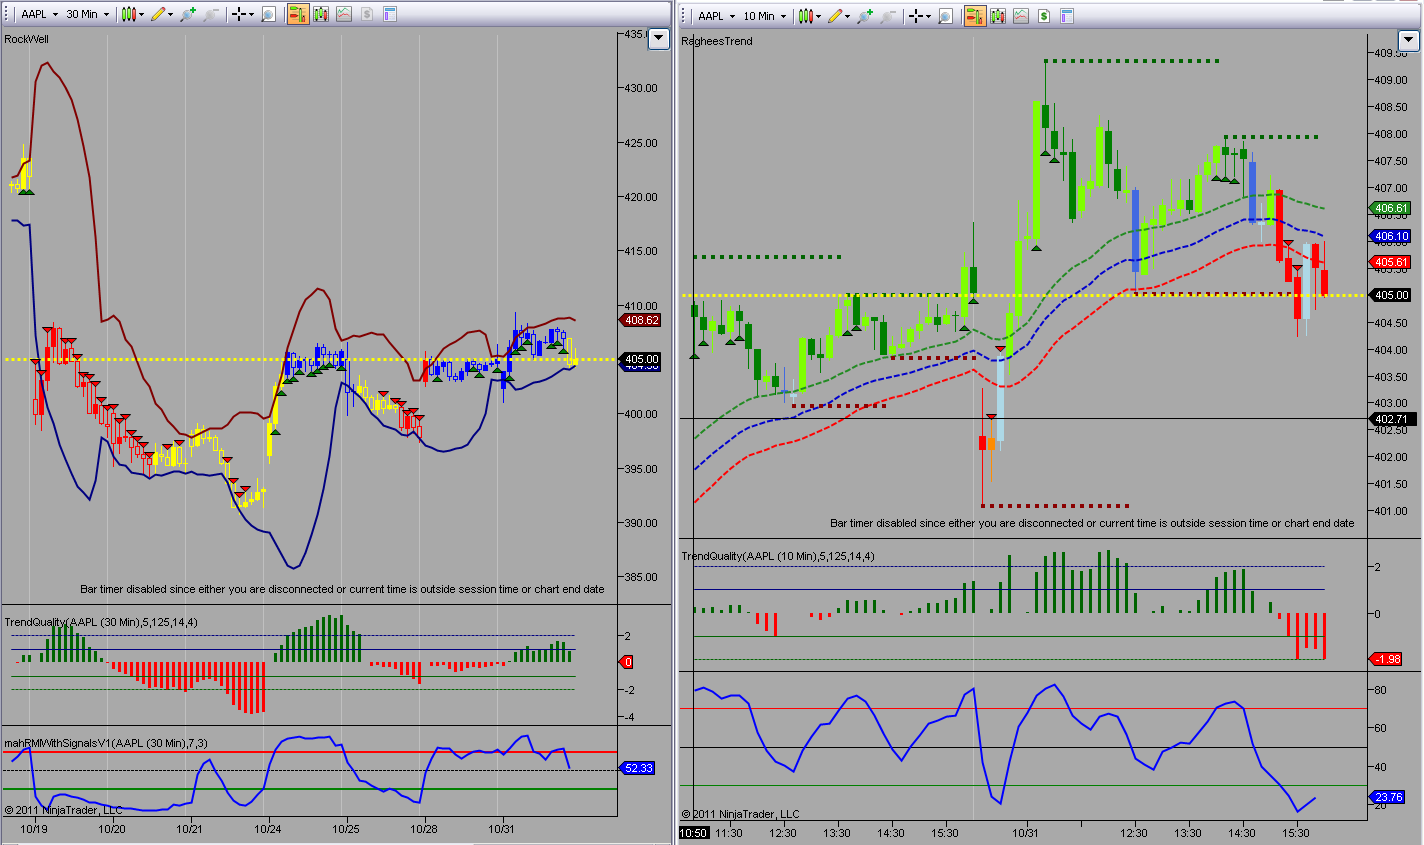Screen dimensions: 1424x845
Task: Click the red 0 marker on the 30 Min TrendQuality panel
Action: (x=628, y=662)
